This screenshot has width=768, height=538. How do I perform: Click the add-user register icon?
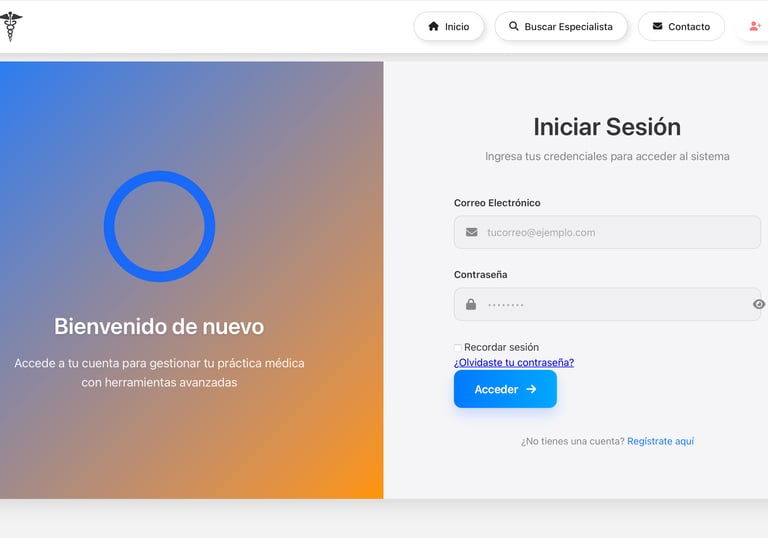(754, 26)
